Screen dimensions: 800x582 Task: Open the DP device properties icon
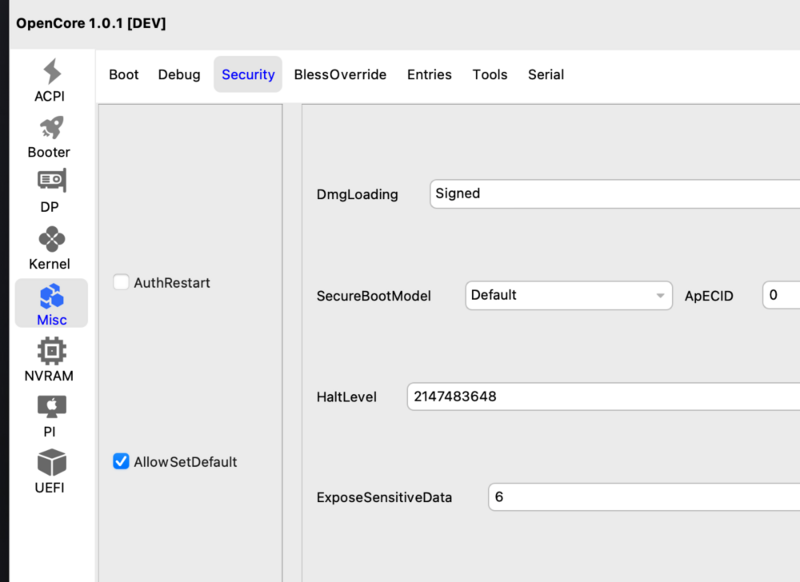click(52, 183)
